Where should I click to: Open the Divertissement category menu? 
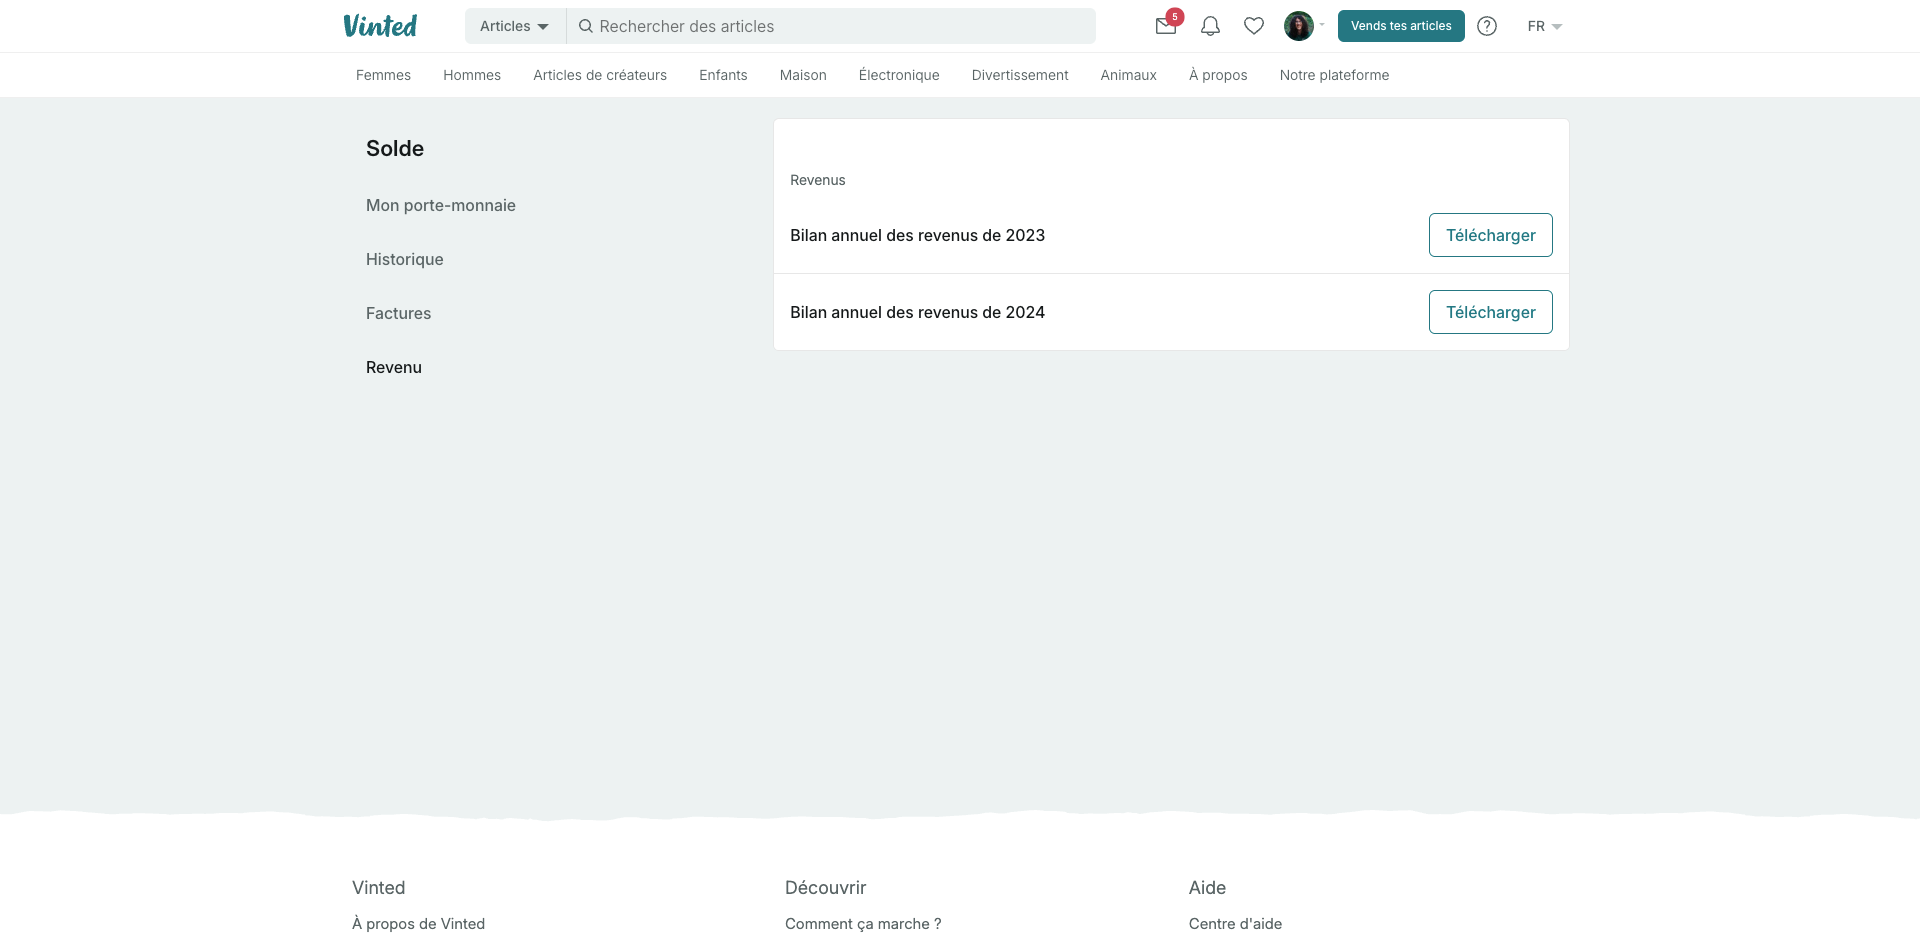pyautogui.click(x=1020, y=75)
